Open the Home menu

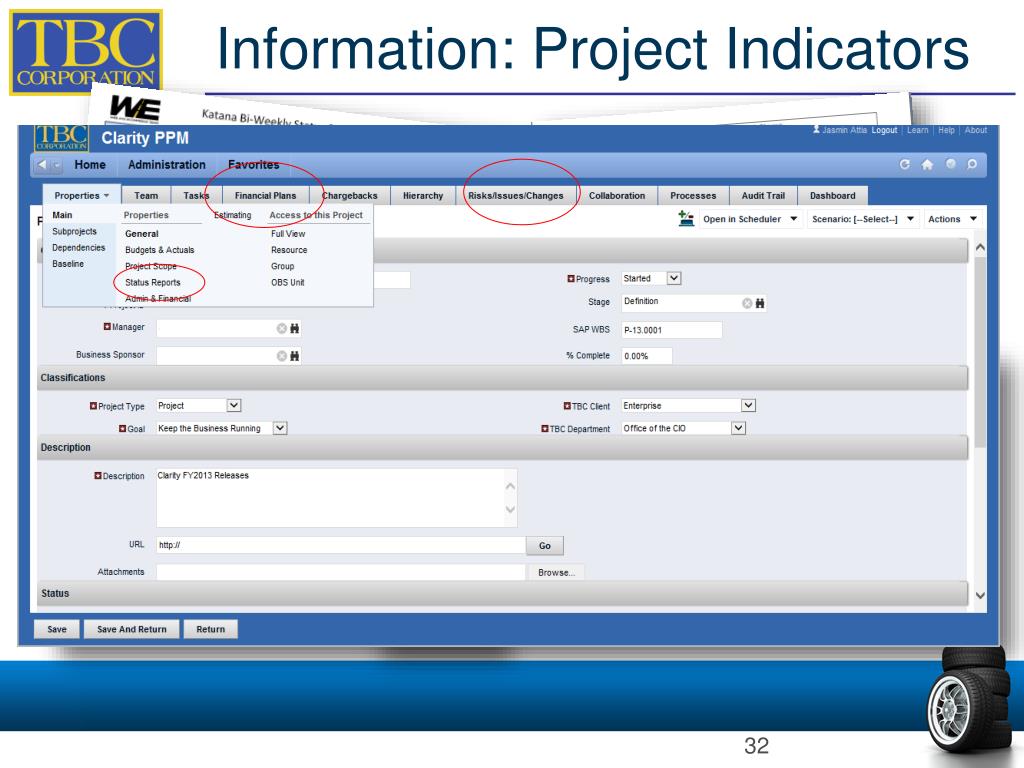coord(90,165)
